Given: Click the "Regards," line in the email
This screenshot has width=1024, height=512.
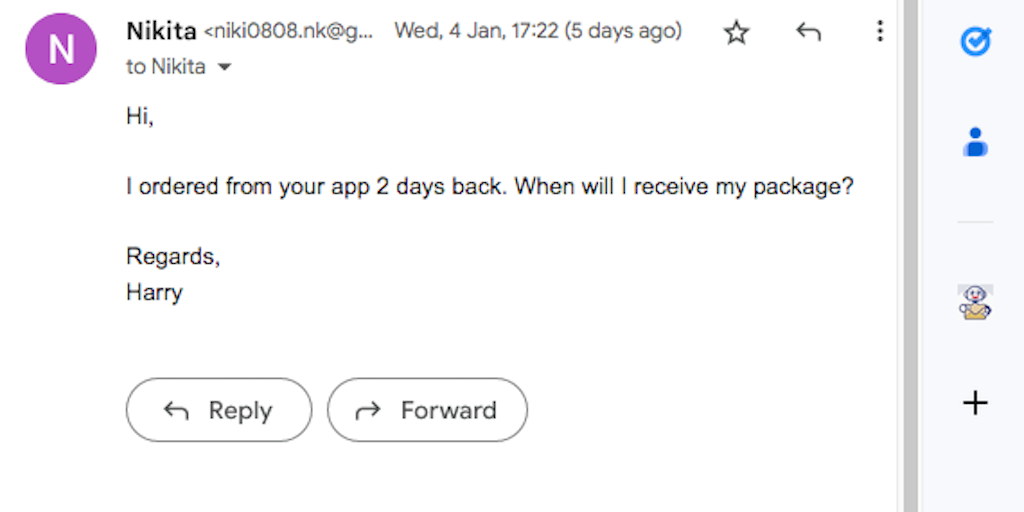Looking at the screenshot, I should [x=173, y=257].
